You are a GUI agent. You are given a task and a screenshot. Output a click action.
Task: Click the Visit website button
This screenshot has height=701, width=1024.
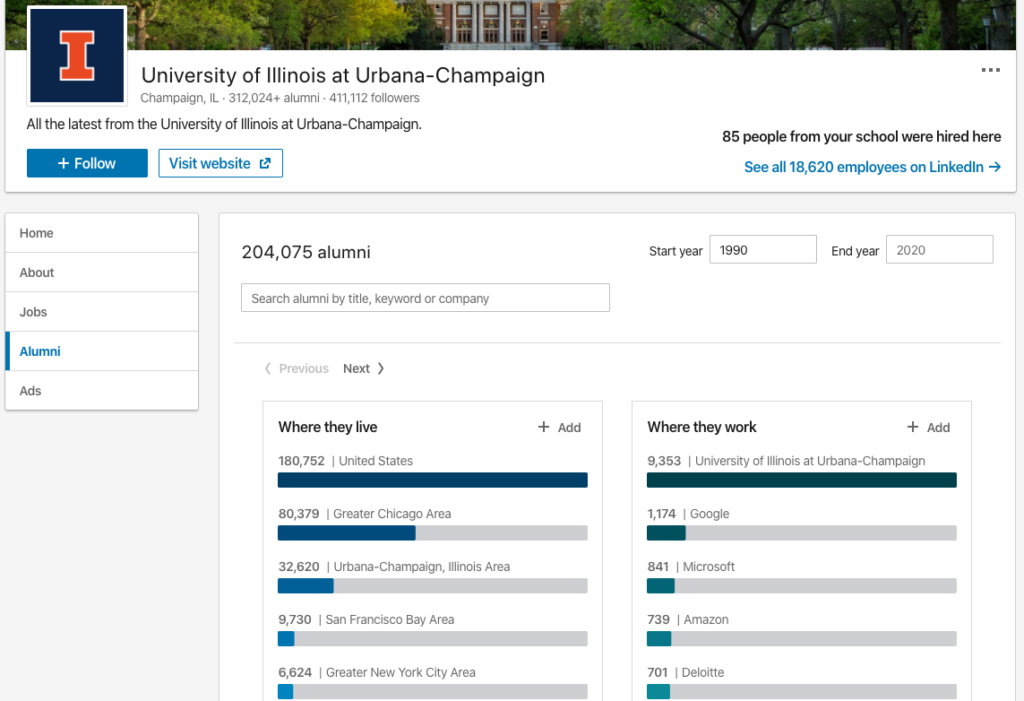tap(220, 163)
